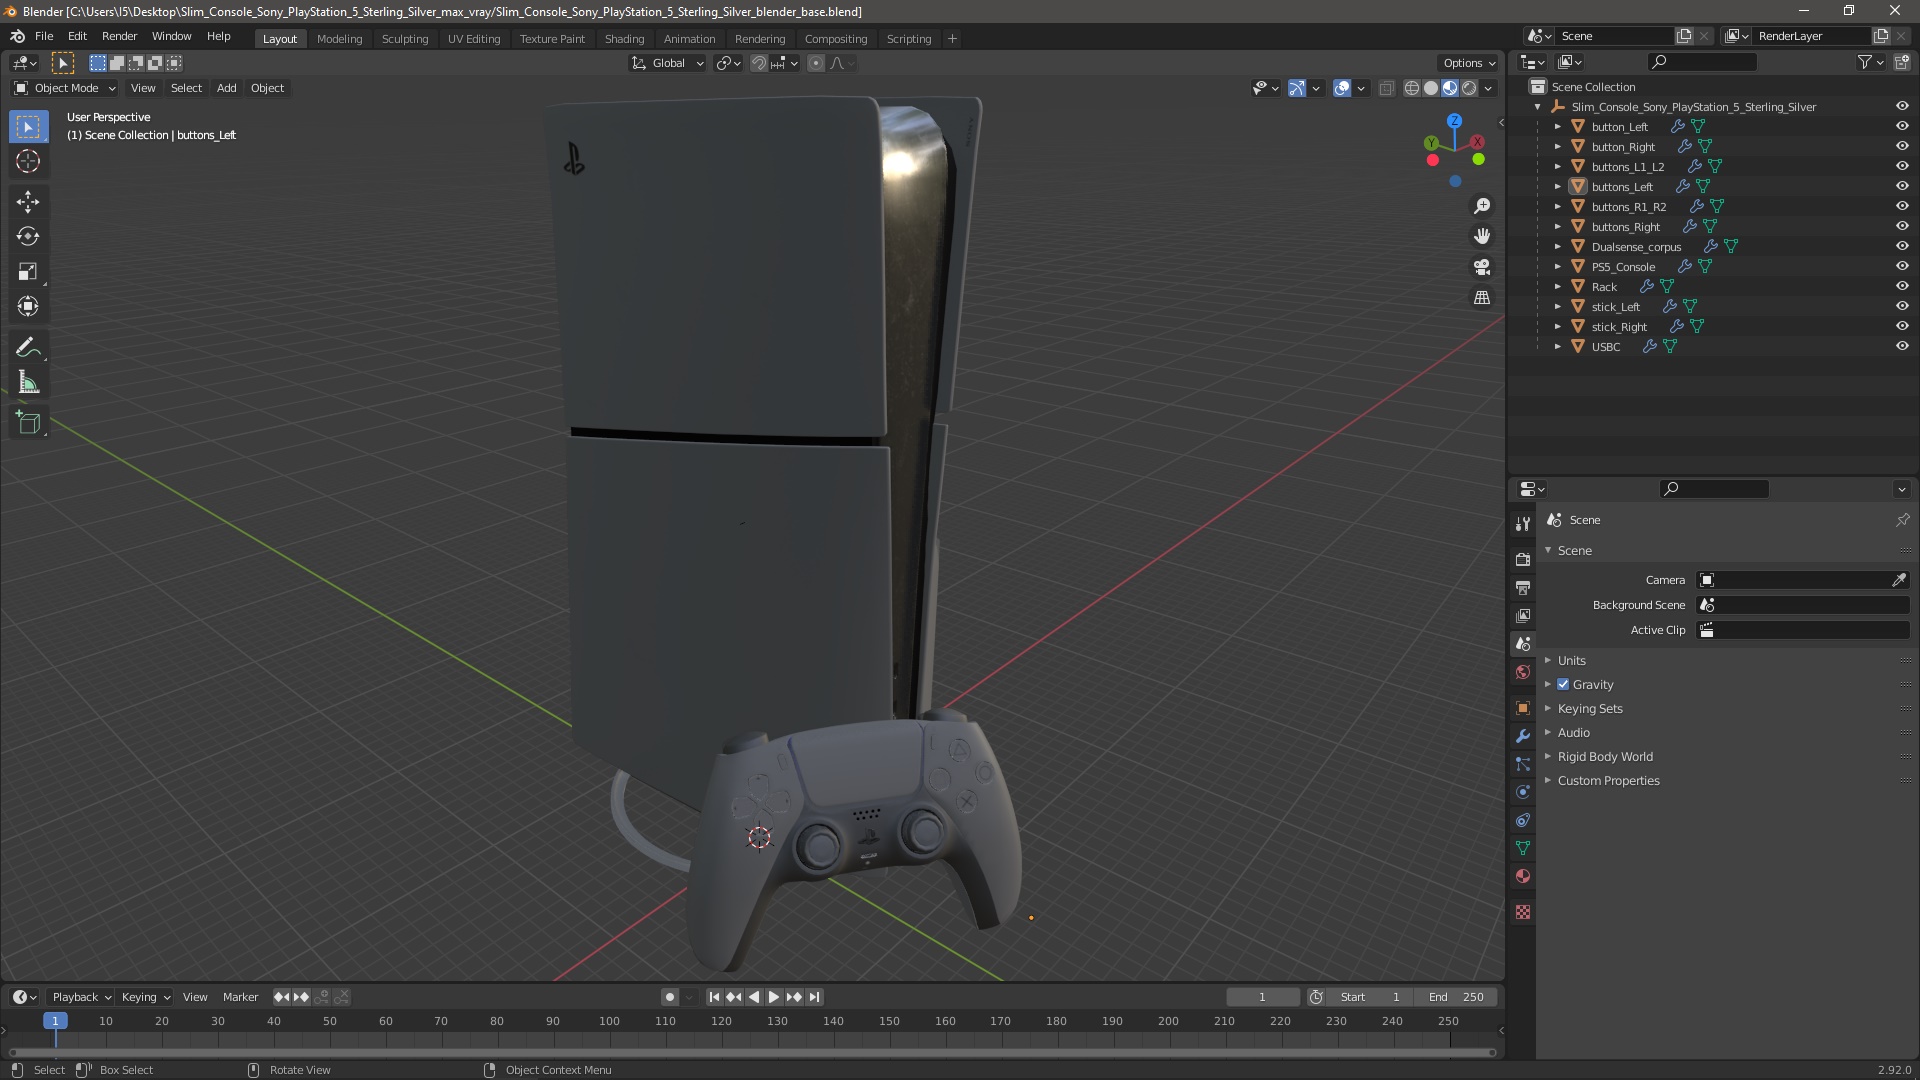
Task: Open World properties tab
Action: pos(1523,672)
